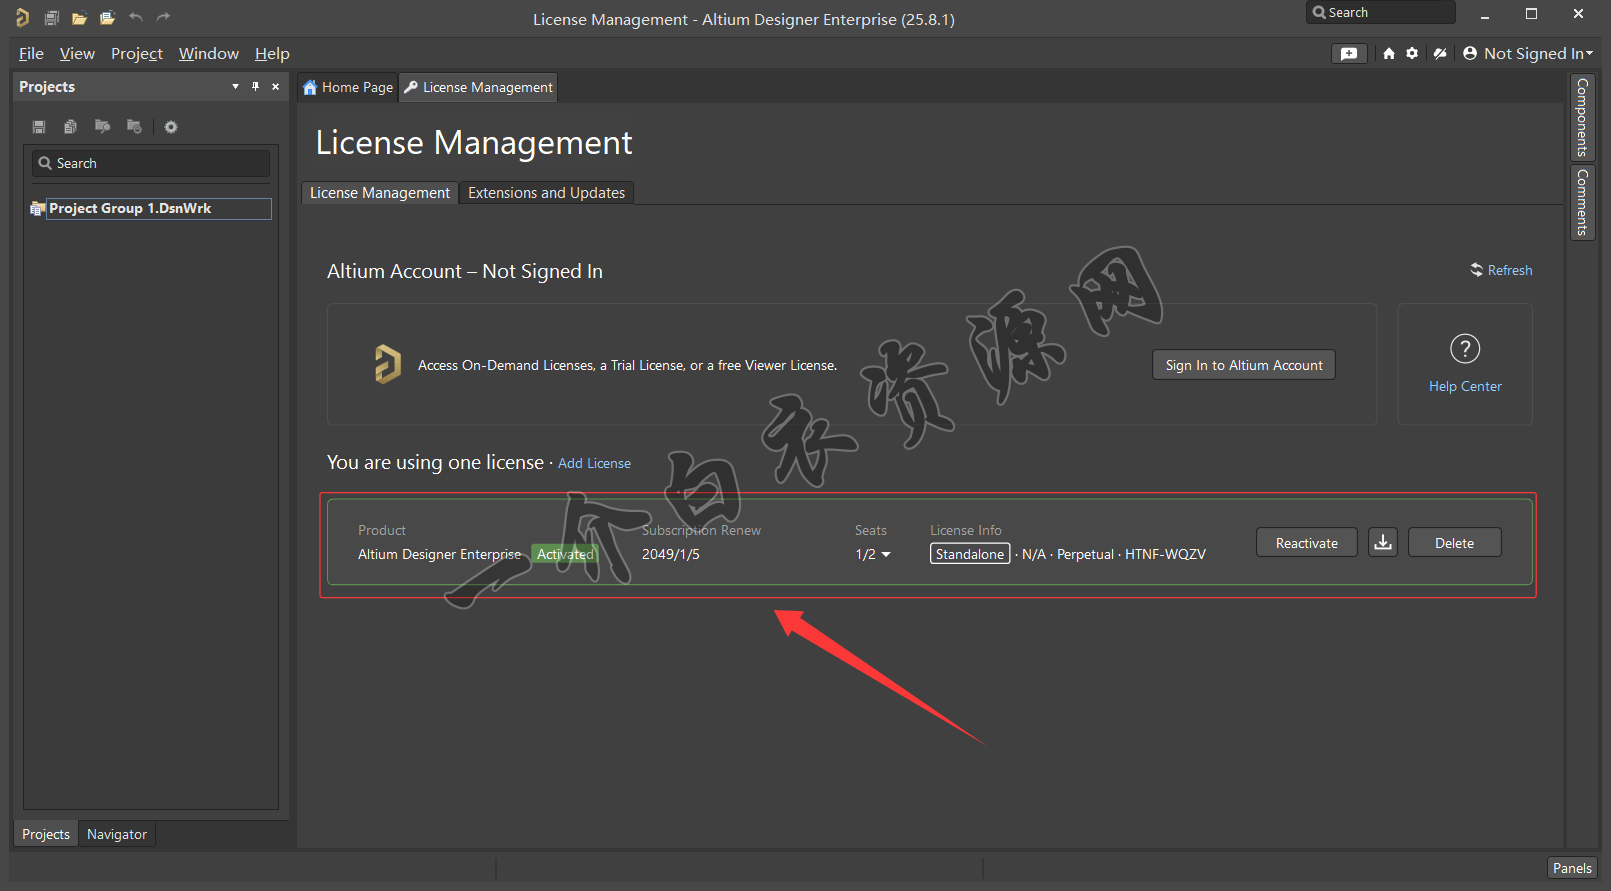Open any existing document via folder icon
This screenshot has height=891, width=1611.
[x=79, y=18]
